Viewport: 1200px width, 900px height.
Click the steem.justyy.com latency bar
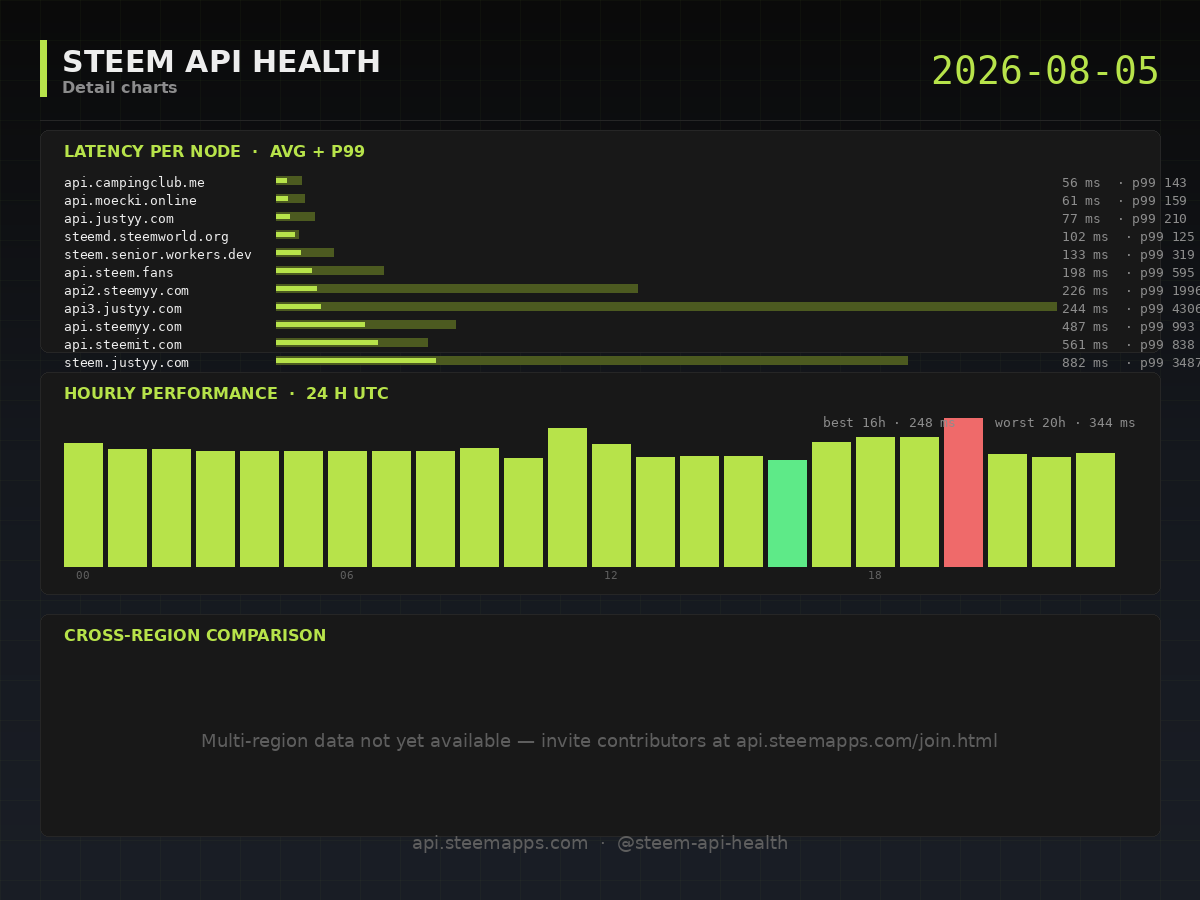pyautogui.click(x=592, y=361)
